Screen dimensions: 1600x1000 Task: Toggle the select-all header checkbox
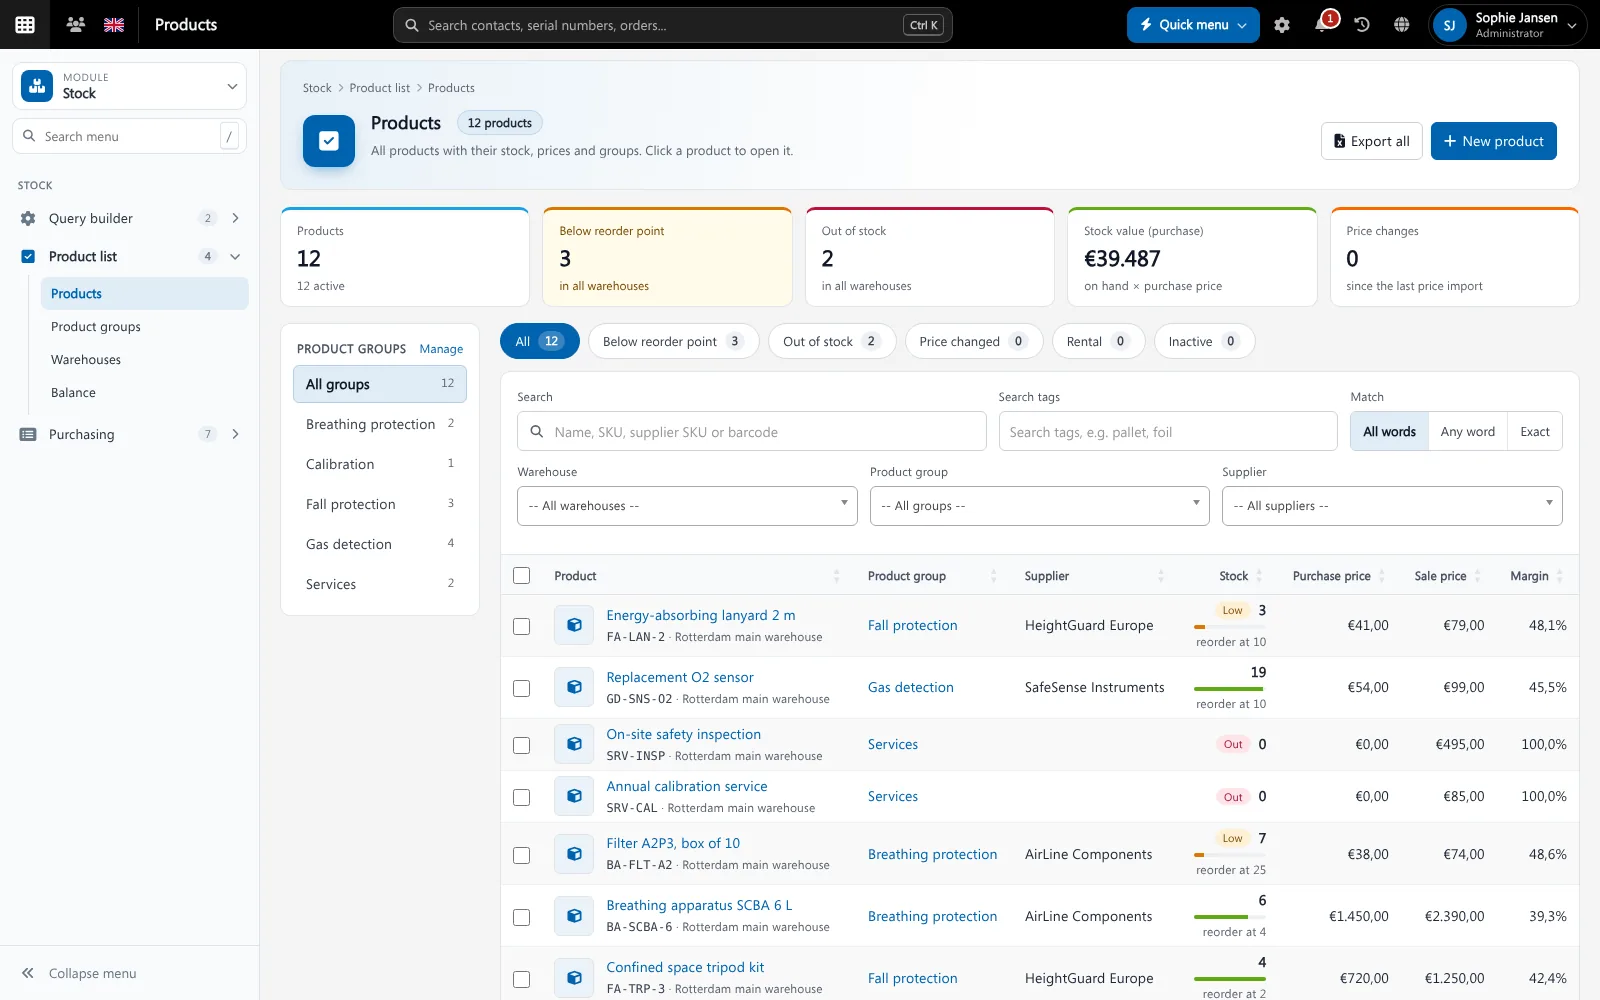pyautogui.click(x=521, y=575)
